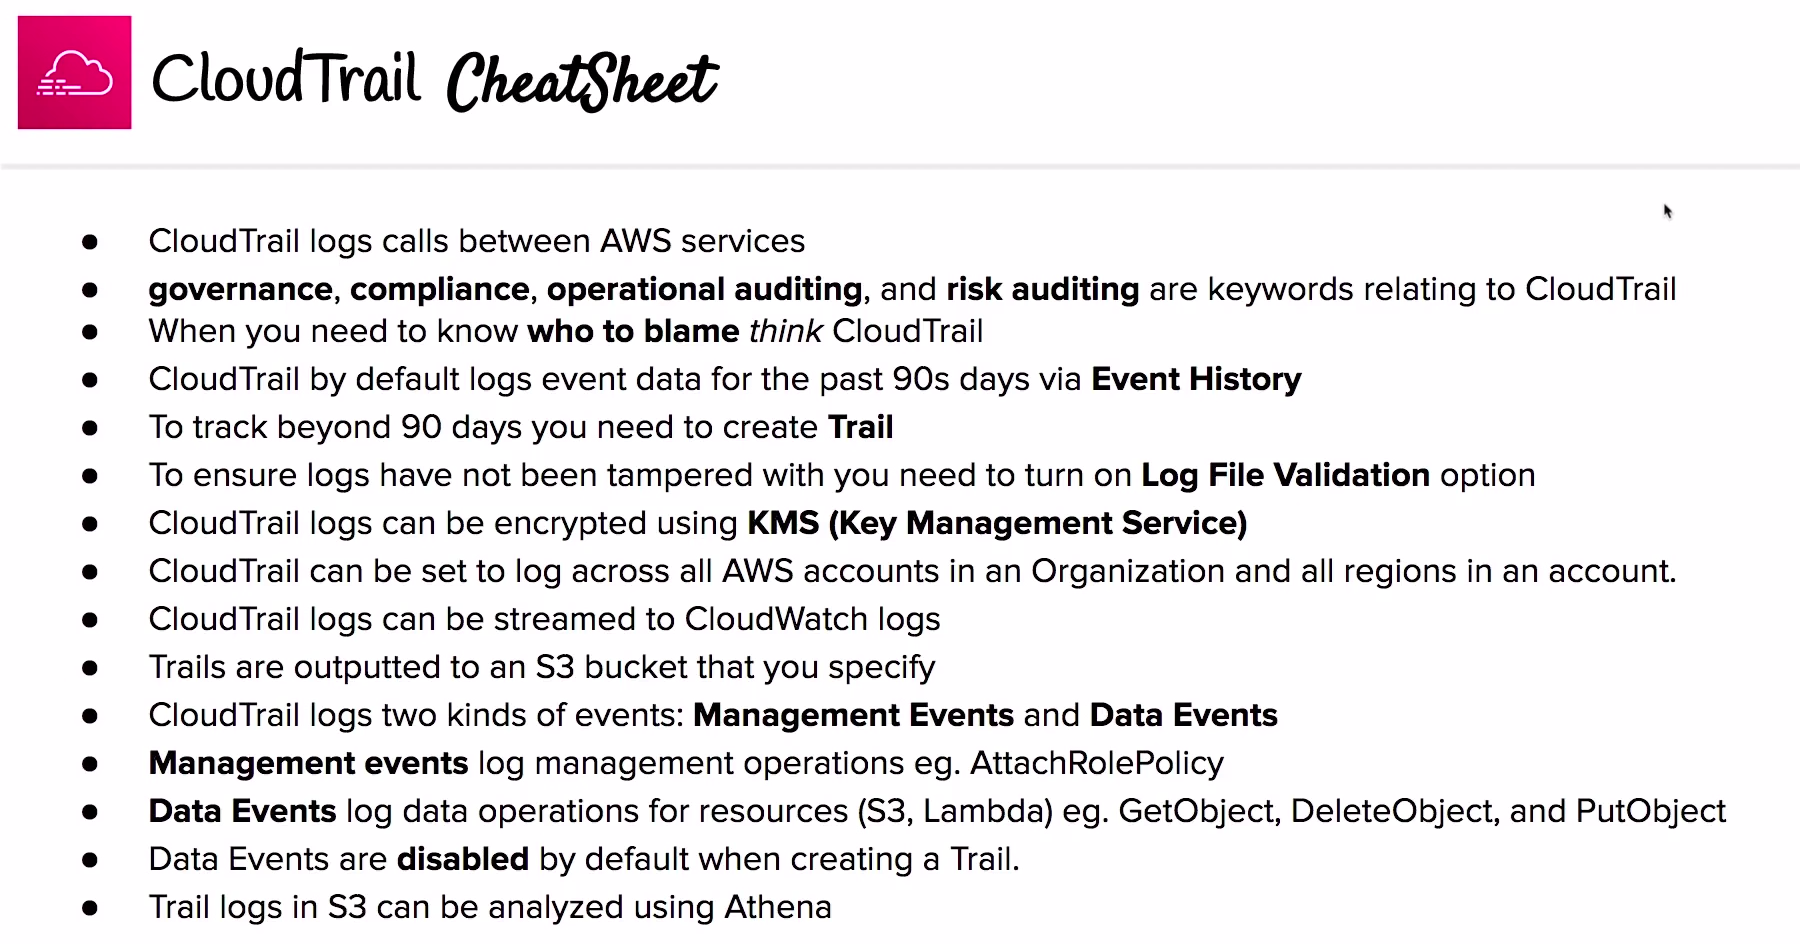Click the bold word 'Trail' after 'create'
Image resolution: width=1800 pixels, height=944 pixels.
click(861, 427)
